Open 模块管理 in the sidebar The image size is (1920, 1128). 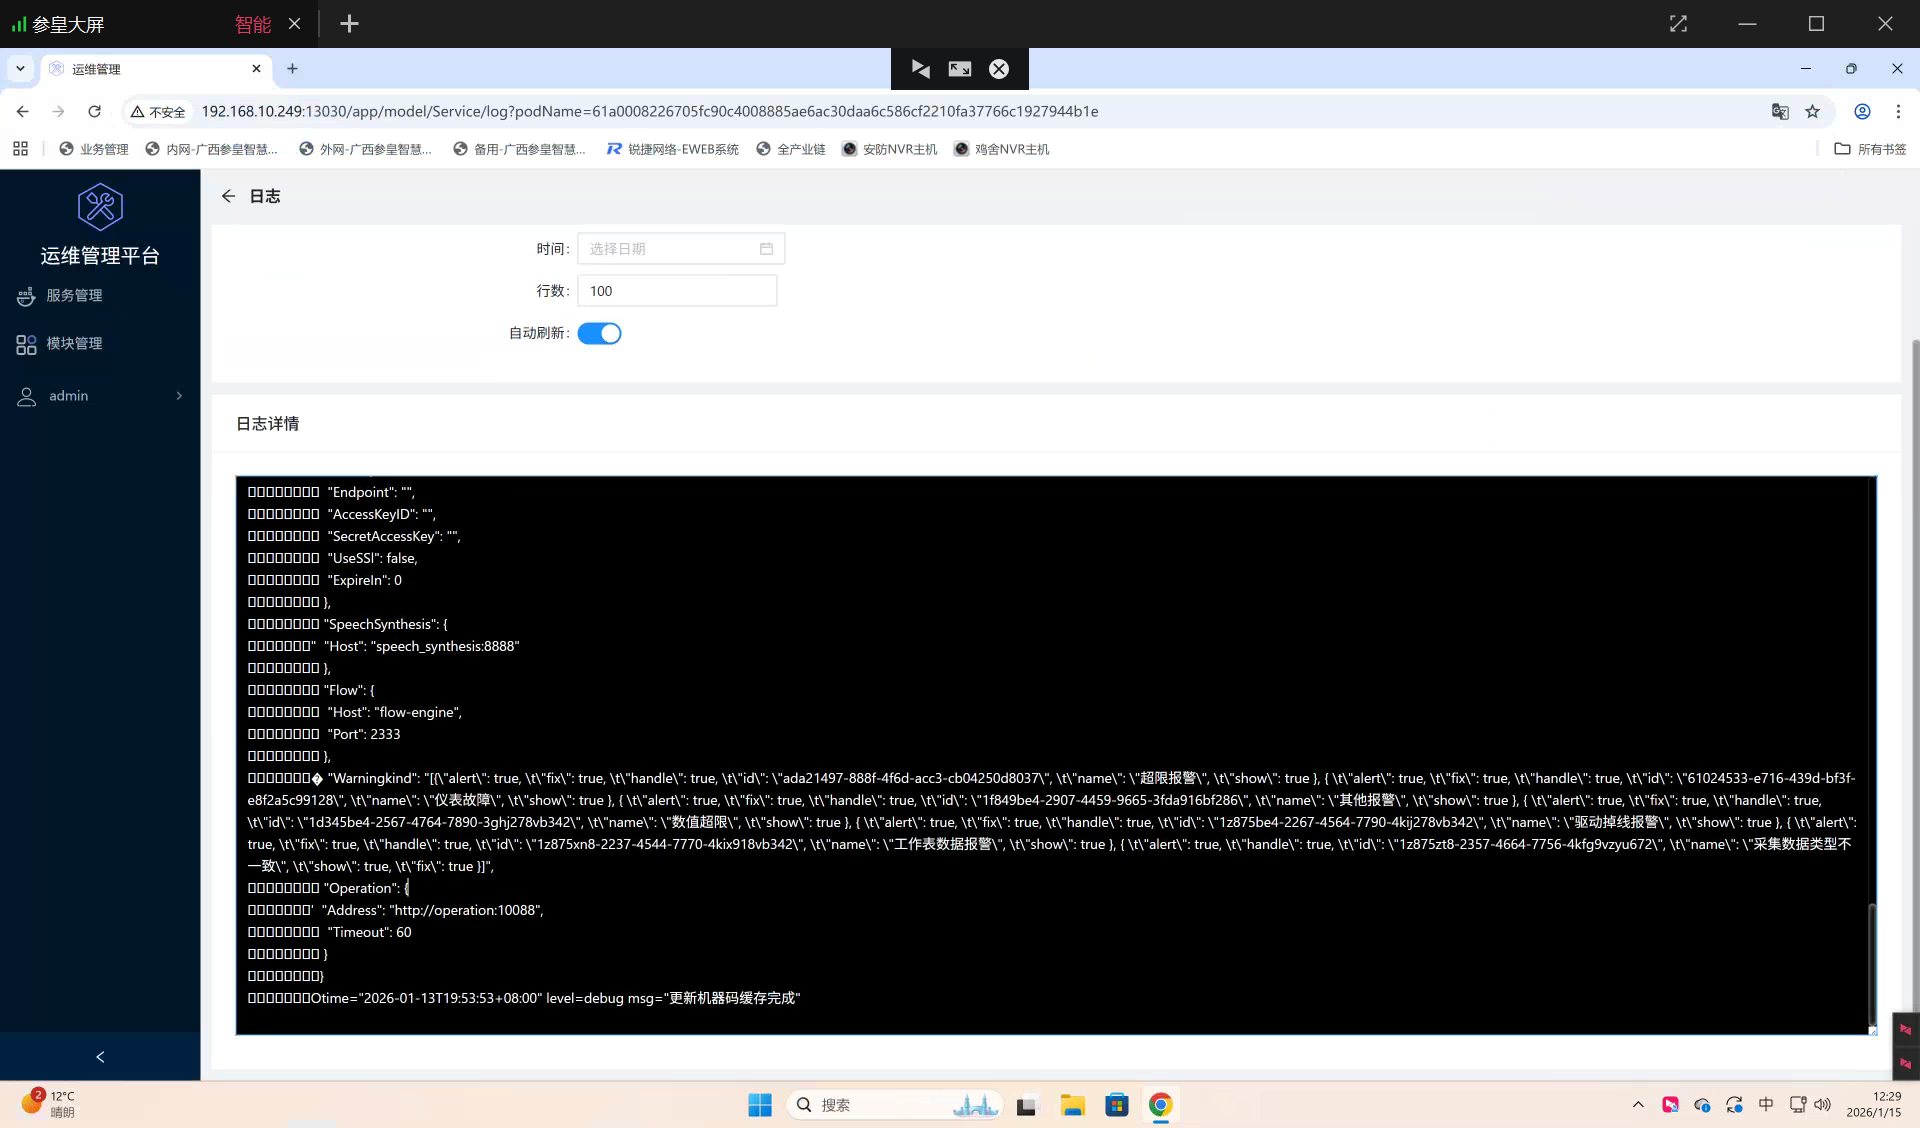click(x=74, y=344)
